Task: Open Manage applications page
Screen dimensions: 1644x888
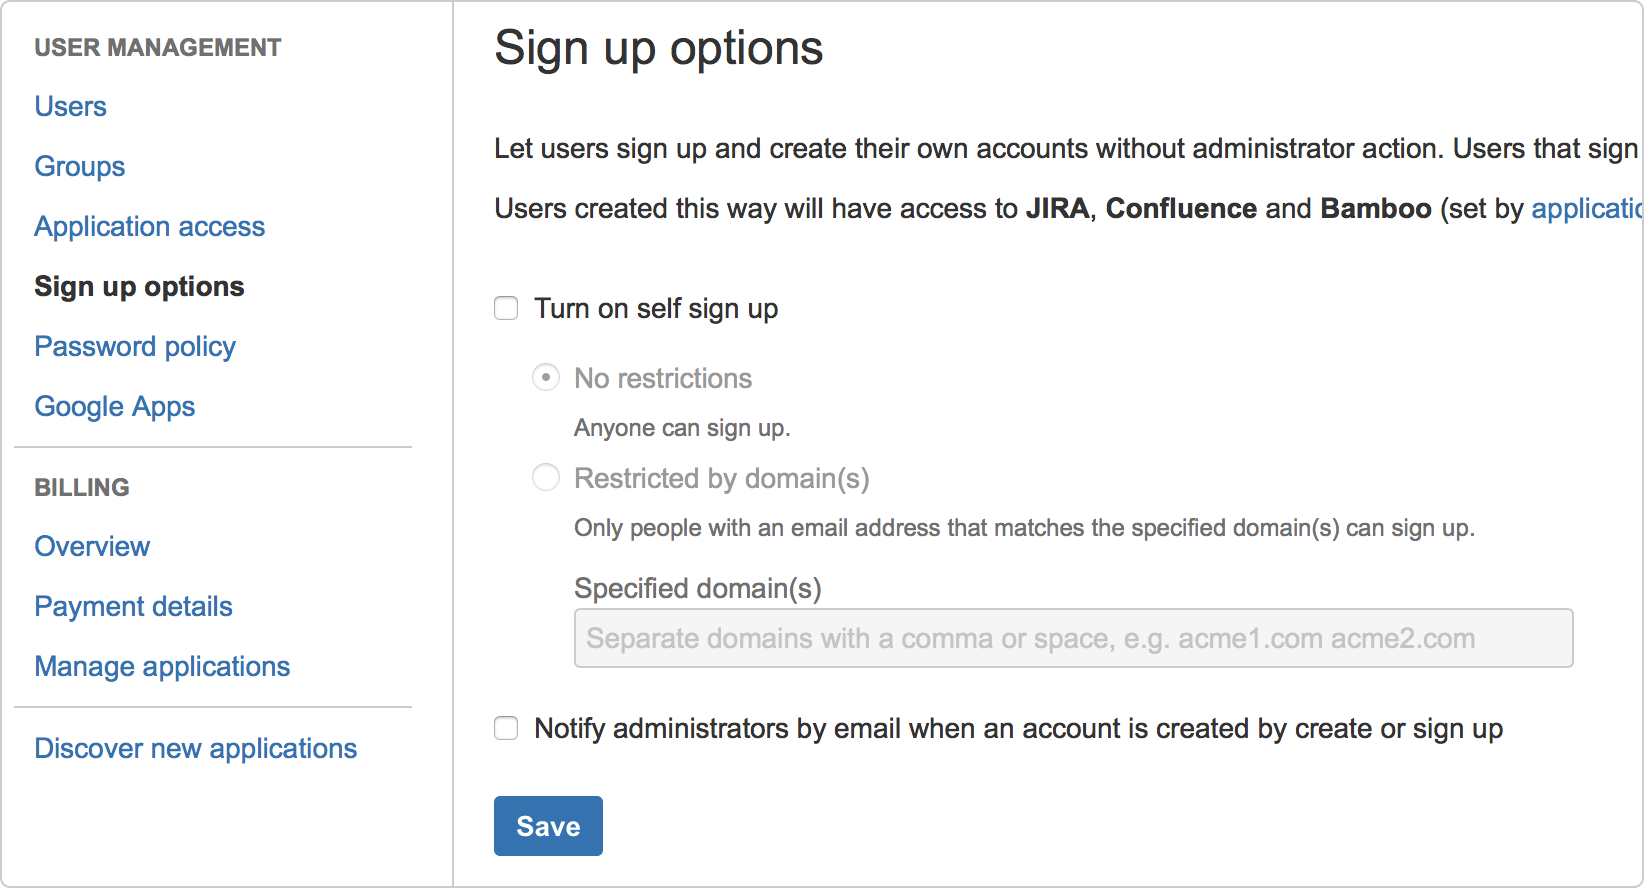Action: [x=162, y=667]
